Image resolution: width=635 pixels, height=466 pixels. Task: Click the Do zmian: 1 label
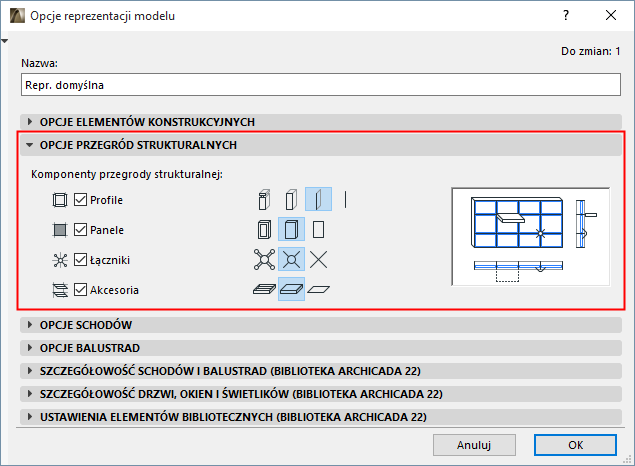tap(590, 51)
